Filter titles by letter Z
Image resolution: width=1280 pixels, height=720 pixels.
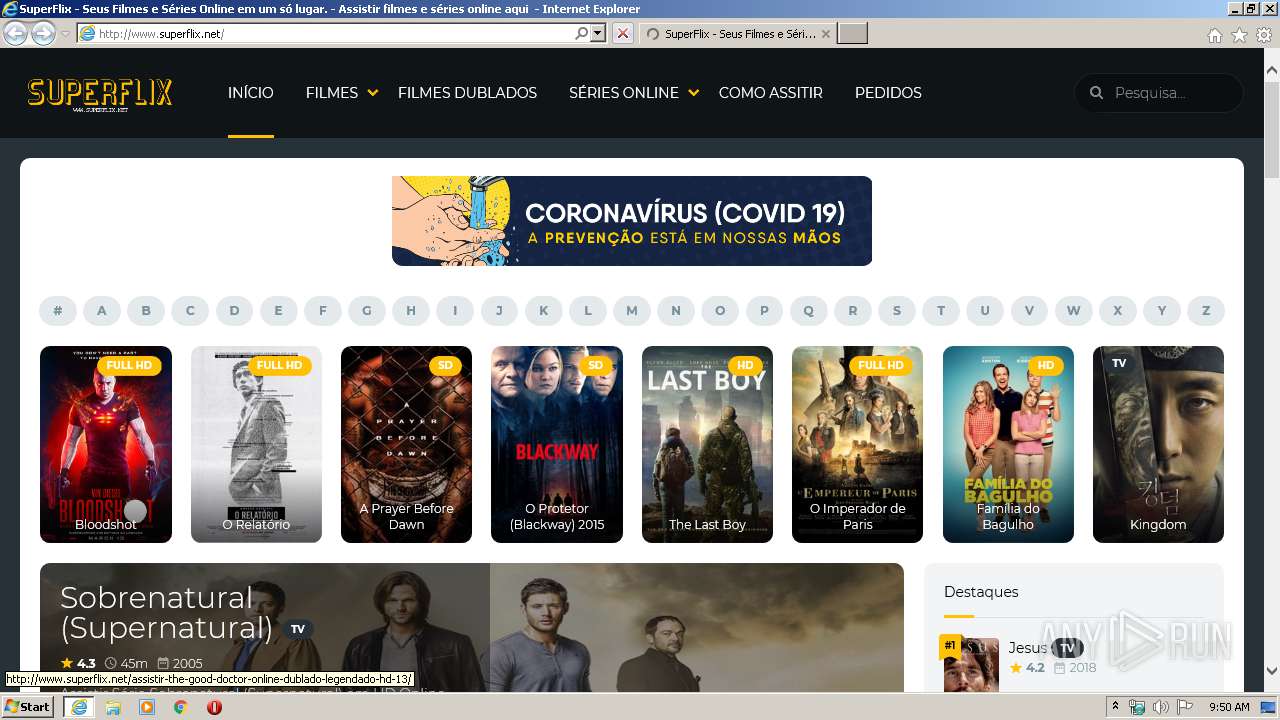coord(1206,311)
